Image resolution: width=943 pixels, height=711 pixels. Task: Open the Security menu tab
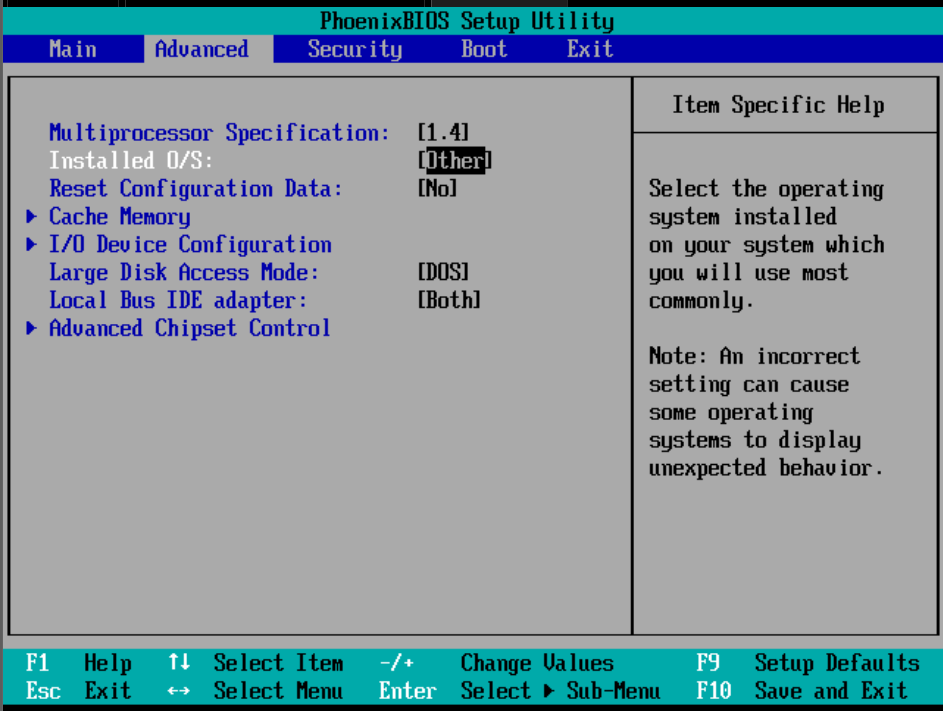coord(355,49)
